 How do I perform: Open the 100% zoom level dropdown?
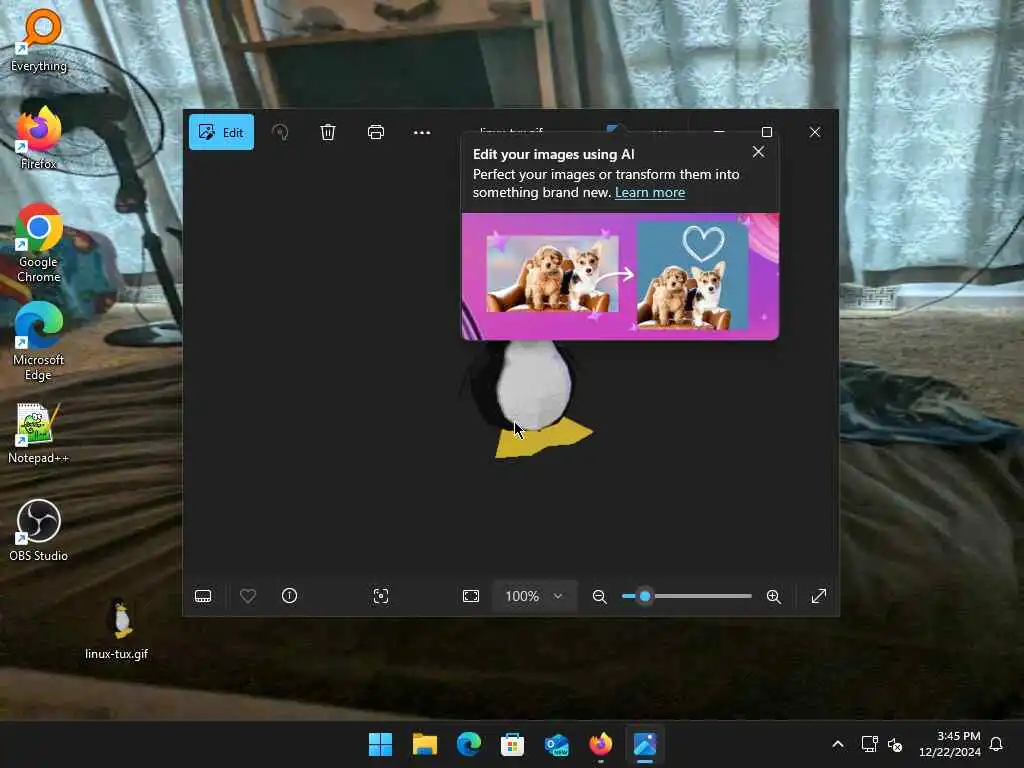pyautogui.click(x=534, y=596)
